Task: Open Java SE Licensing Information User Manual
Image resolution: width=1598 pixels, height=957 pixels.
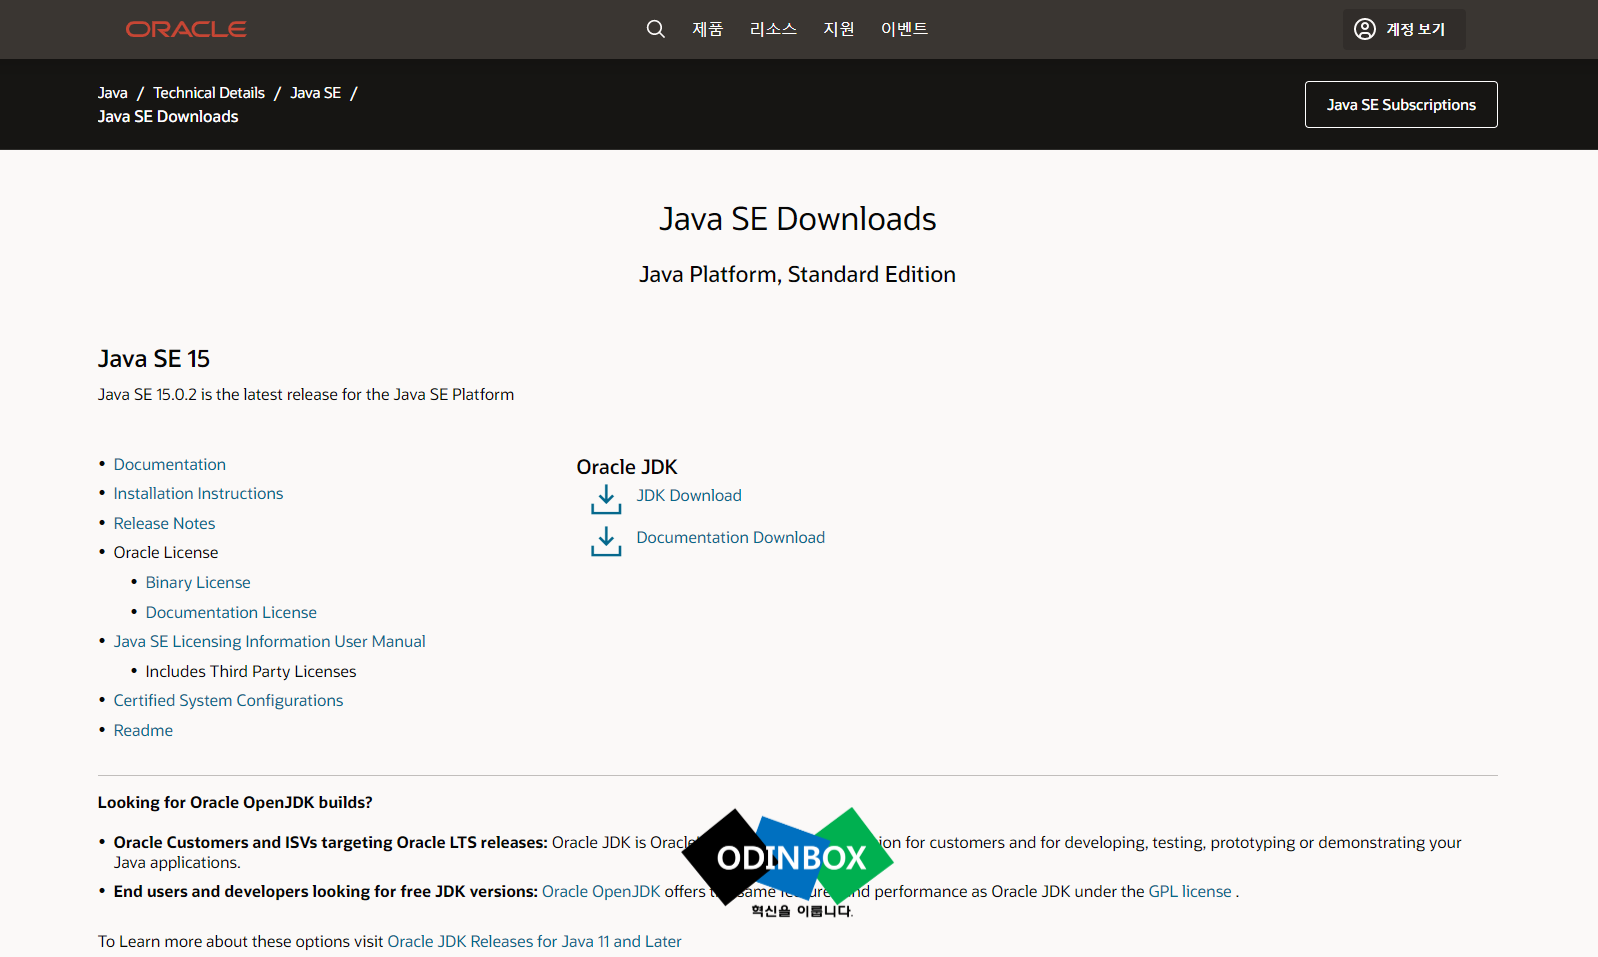Action: click(x=270, y=641)
